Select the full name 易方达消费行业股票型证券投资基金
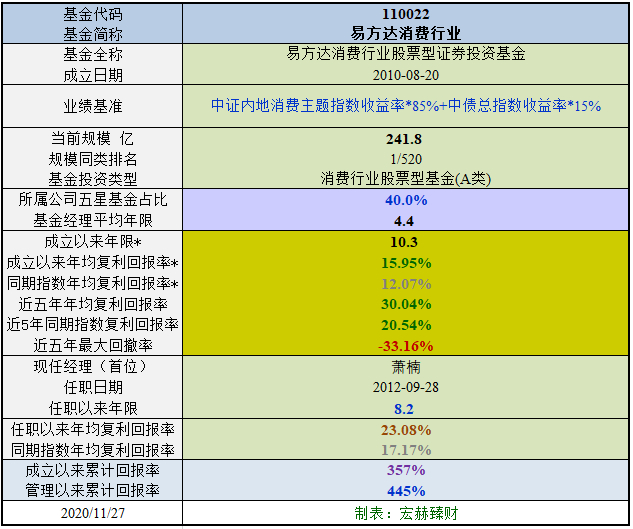Image resolution: width=633 pixels, height=529 pixels. pyautogui.click(x=406, y=54)
